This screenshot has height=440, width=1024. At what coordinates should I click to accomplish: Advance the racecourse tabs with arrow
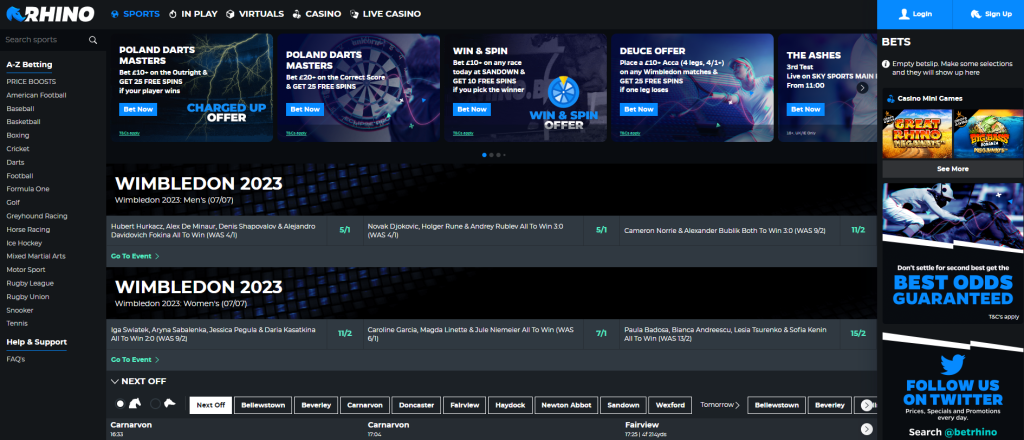[867, 405]
